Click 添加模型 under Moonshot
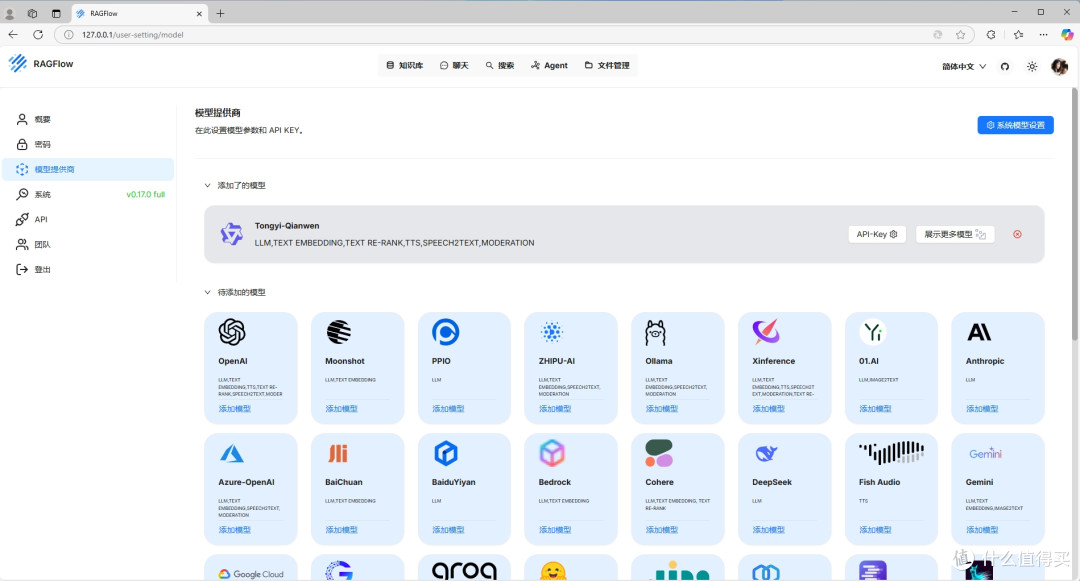1080x581 pixels. coord(342,409)
